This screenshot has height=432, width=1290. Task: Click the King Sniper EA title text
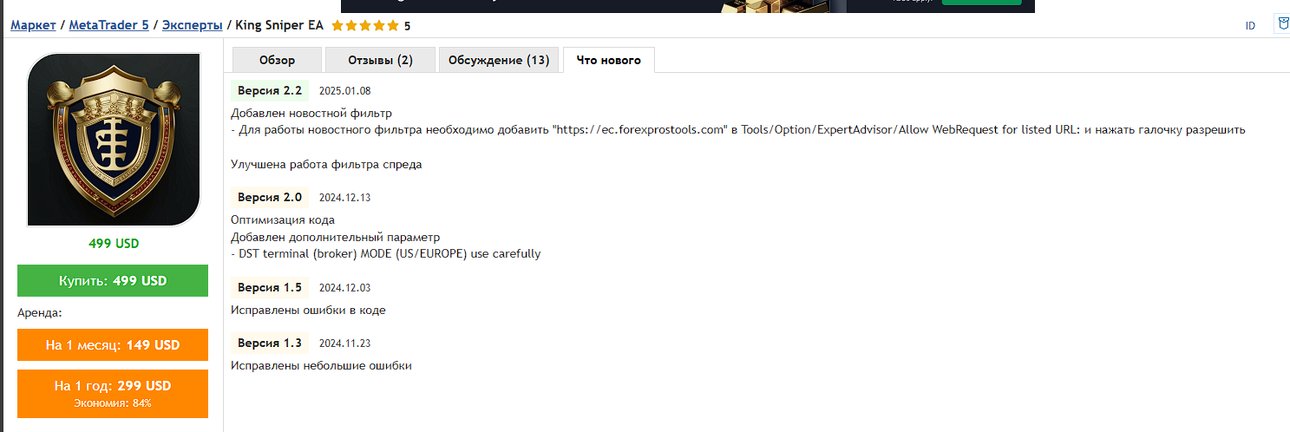279,25
